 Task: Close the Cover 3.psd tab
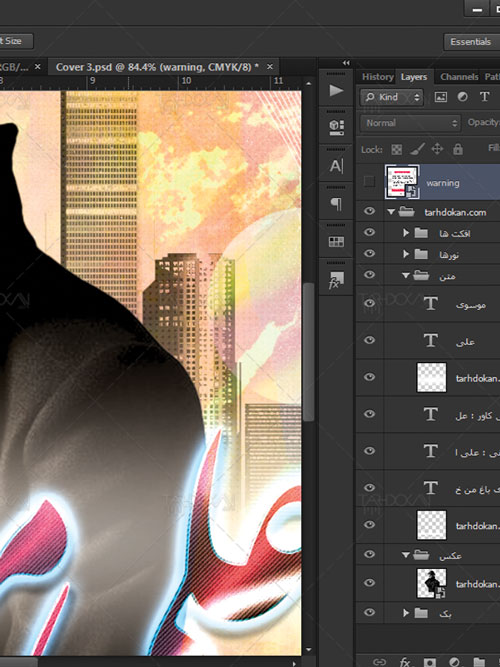[x=270, y=67]
